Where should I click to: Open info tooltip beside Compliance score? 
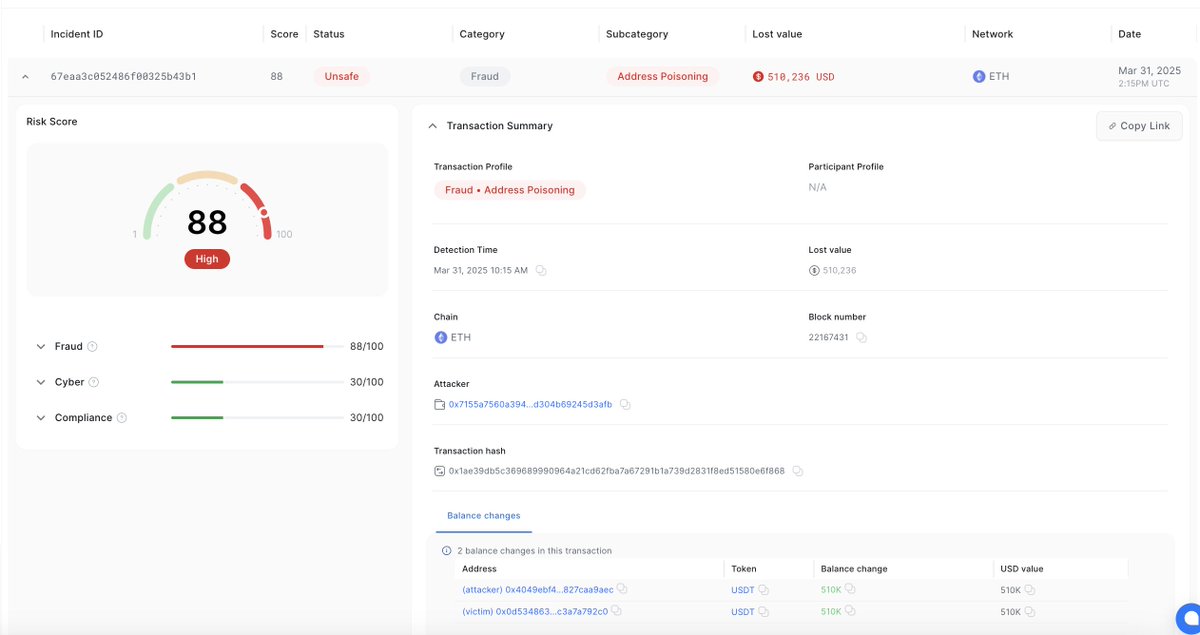tap(122, 418)
